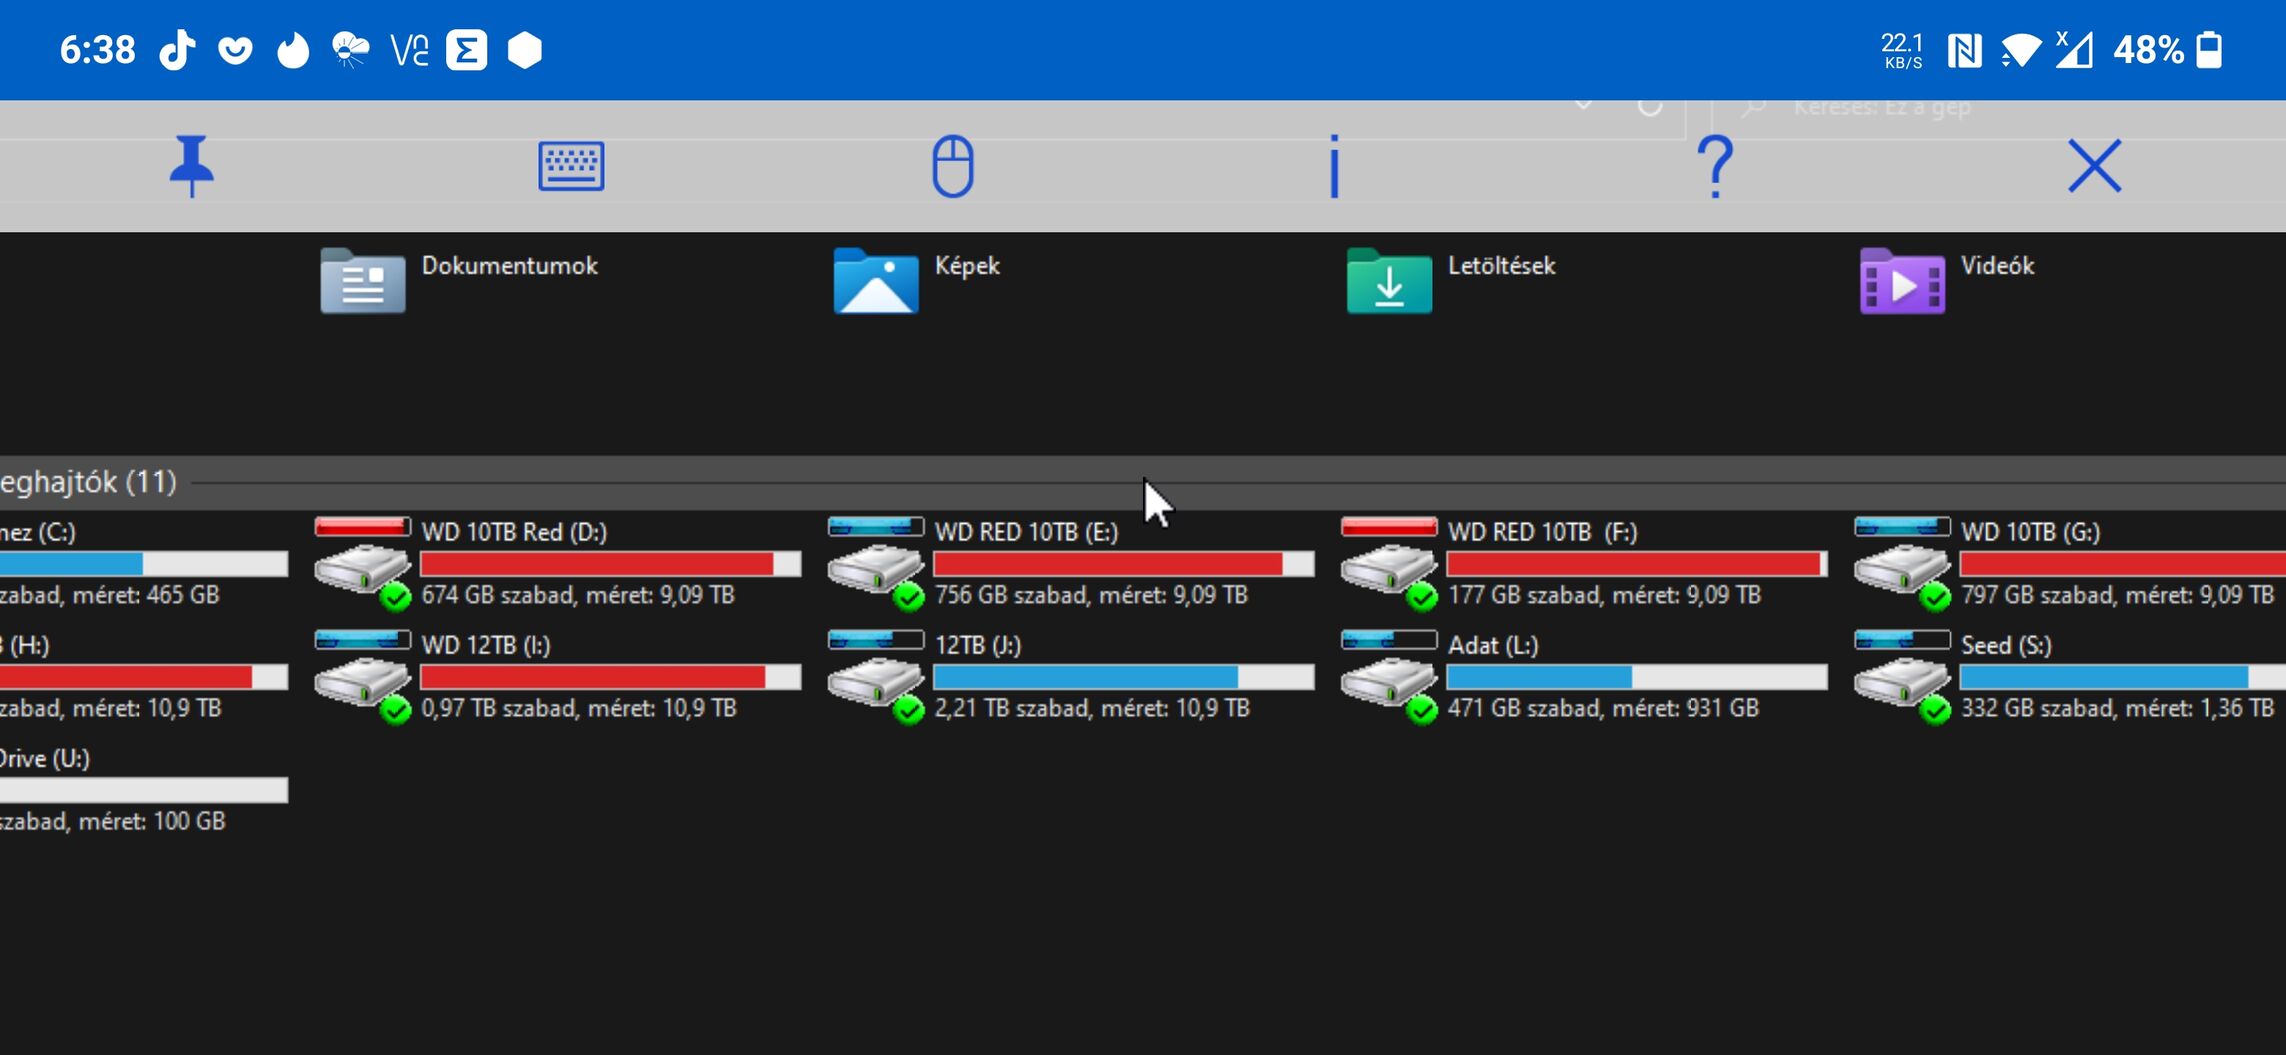Click '471 GB szabad, méret: 931 GB'

pyautogui.click(x=1603, y=708)
